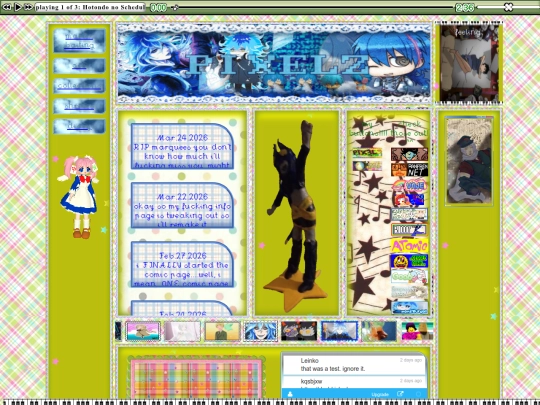Rewind the music player to previous track
This screenshot has height=405, width=540.
pos(6,7)
